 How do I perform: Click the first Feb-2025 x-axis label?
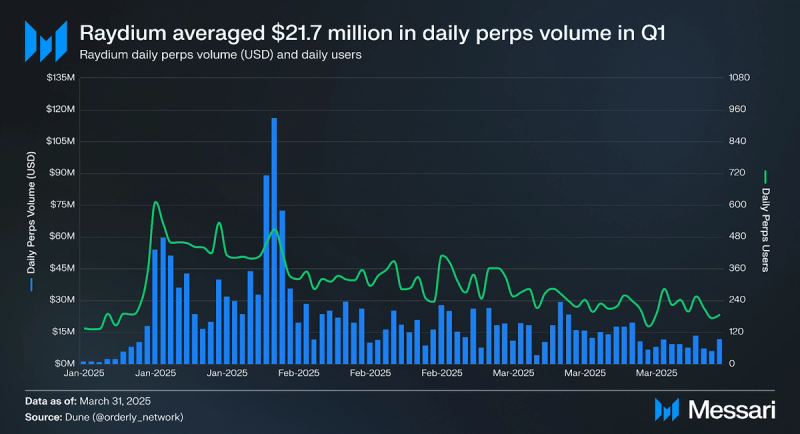298,373
